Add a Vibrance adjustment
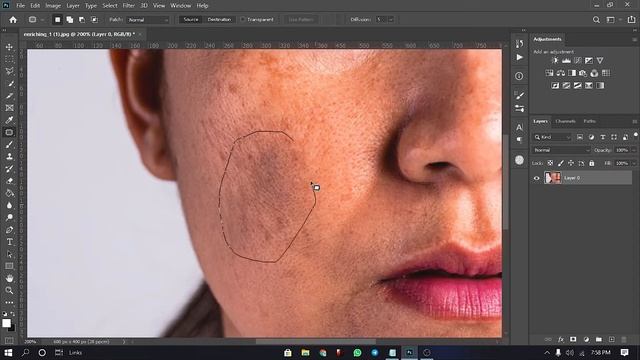Image resolution: width=640 pixels, height=360 pixels. click(x=600, y=60)
